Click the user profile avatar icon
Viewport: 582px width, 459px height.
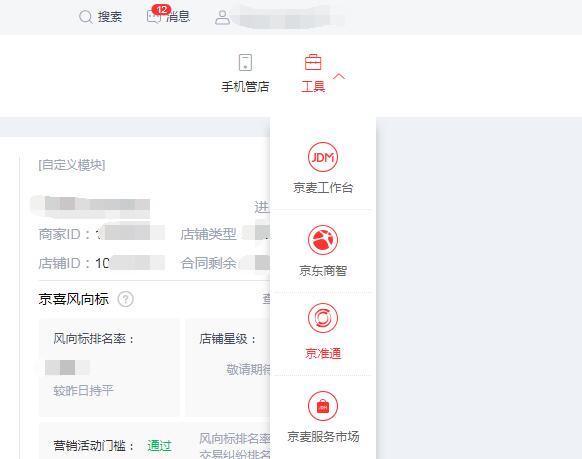point(222,17)
